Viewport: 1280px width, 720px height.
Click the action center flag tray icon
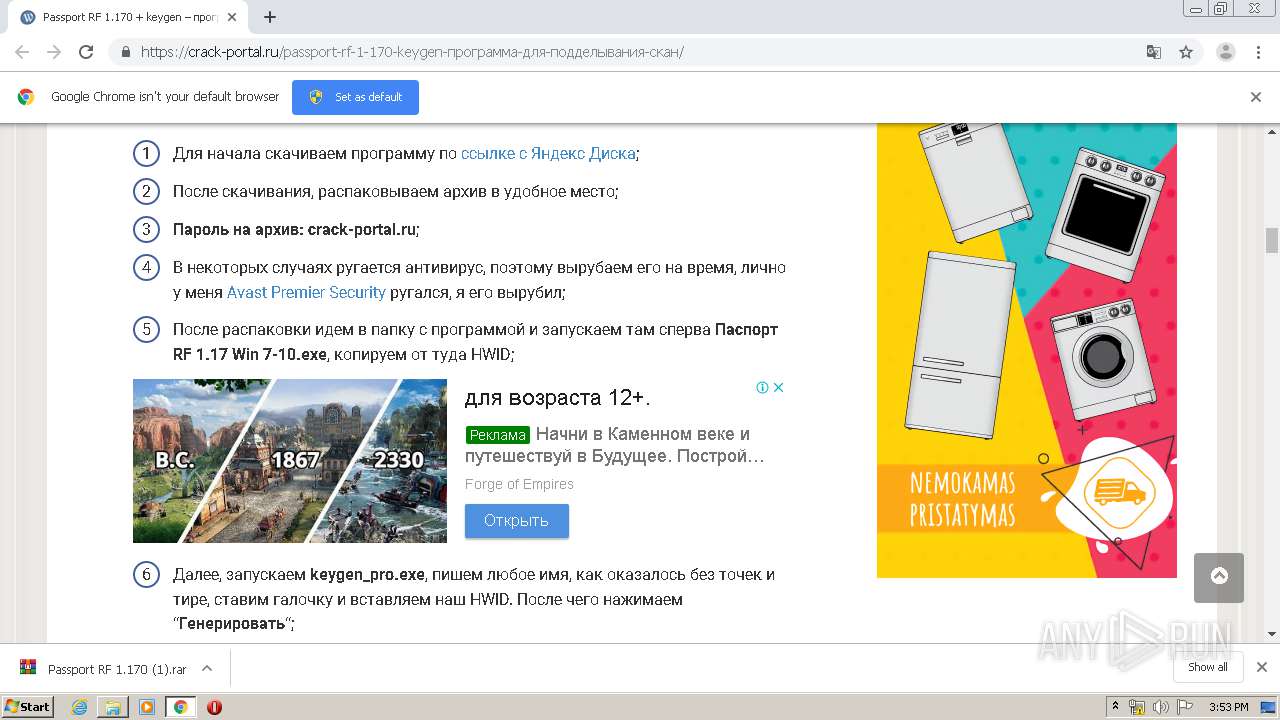(1183, 707)
